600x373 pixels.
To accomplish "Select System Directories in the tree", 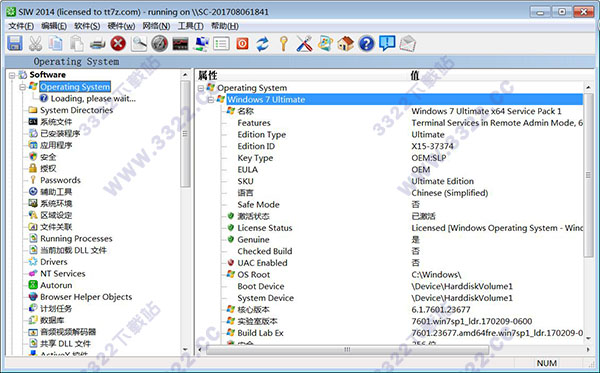I will (x=77, y=110).
